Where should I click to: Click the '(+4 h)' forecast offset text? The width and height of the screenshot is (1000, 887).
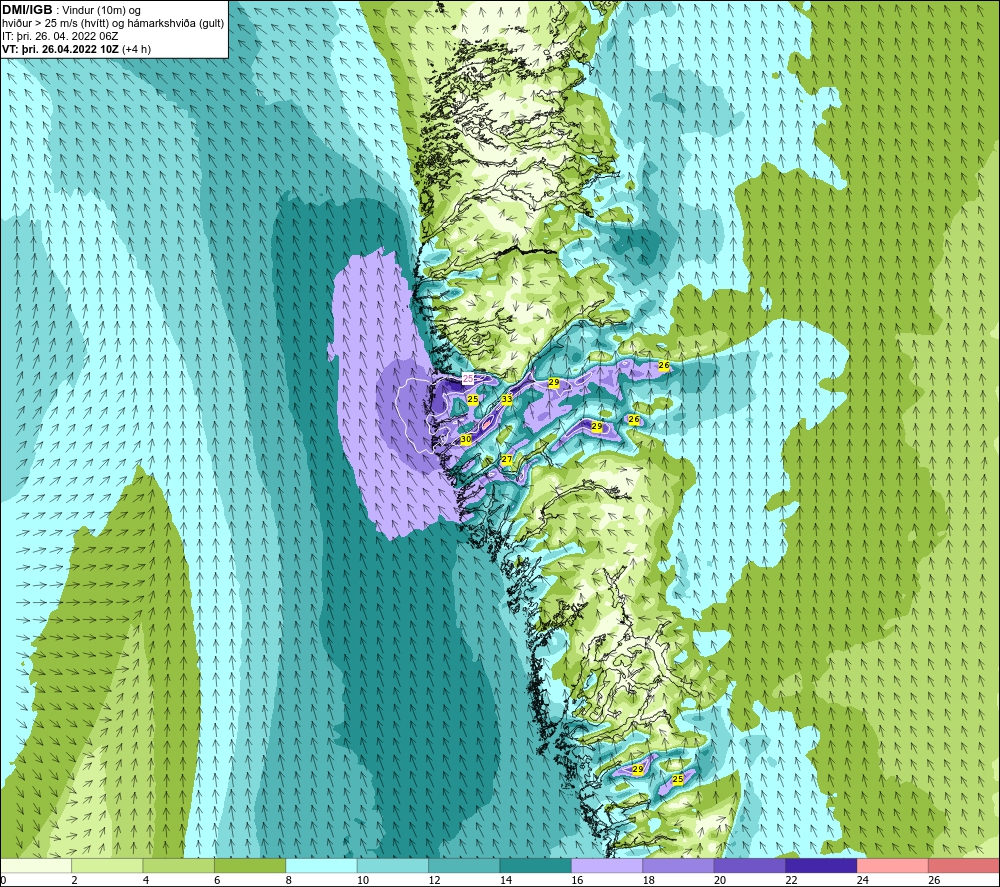(136, 49)
